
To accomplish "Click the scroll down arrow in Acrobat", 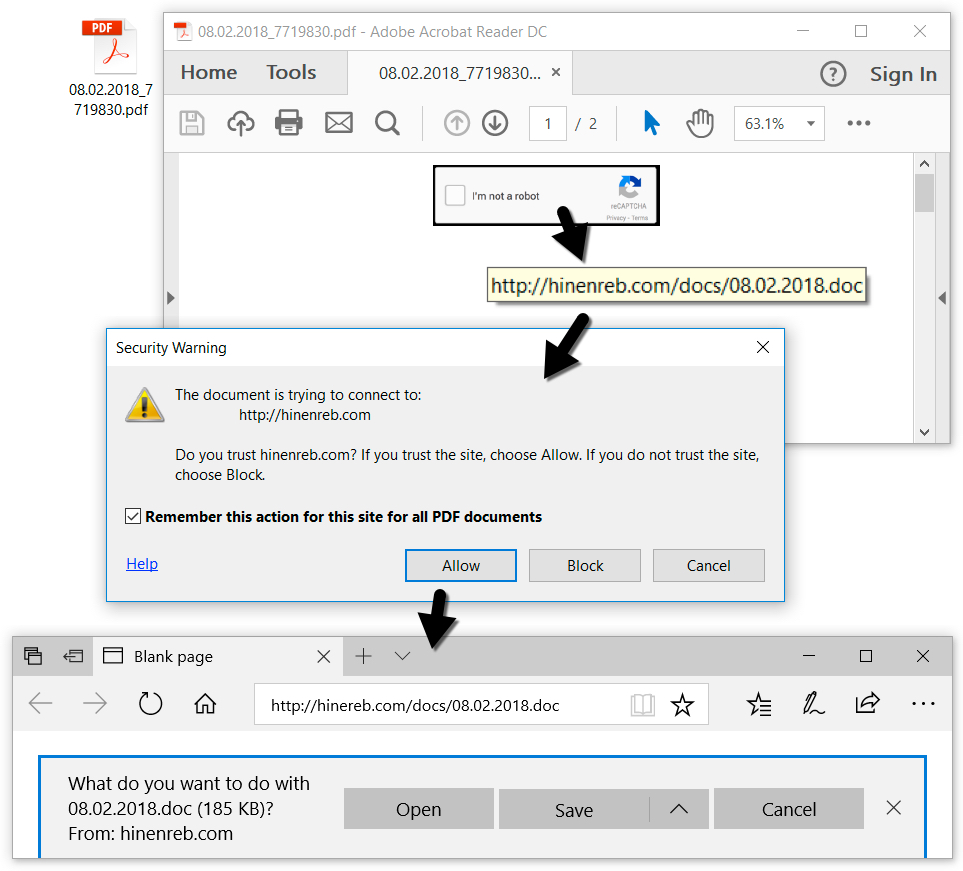I will [924, 432].
